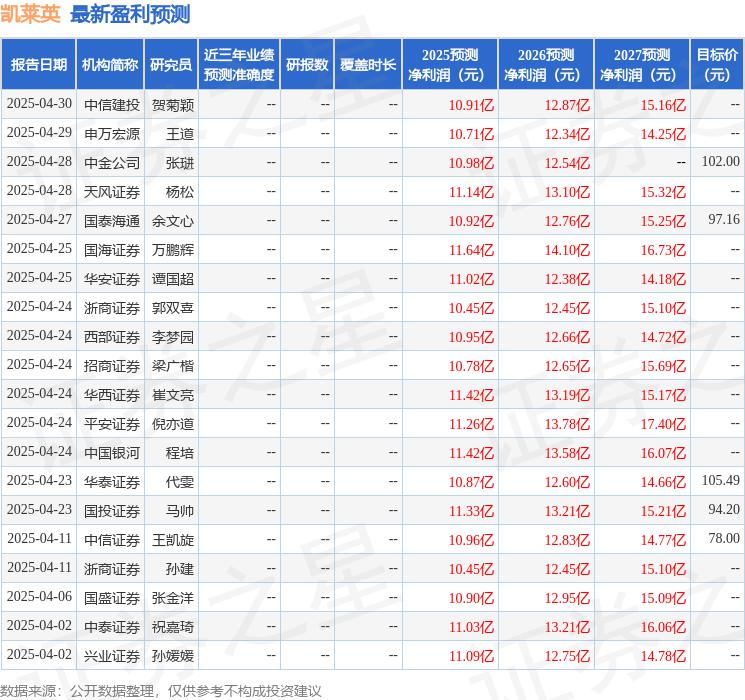The image size is (745, 700).
Task: Click the 最新盈利预测 heading text
Action: pyautogui.click(x=130, y=14)
